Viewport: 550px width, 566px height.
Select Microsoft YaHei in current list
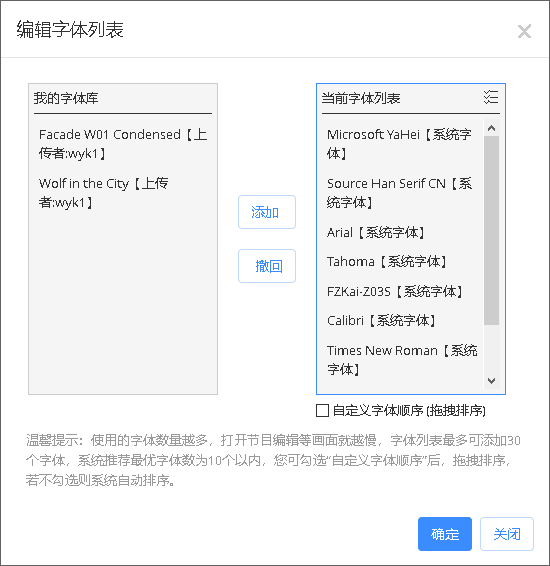pos(402,144)
